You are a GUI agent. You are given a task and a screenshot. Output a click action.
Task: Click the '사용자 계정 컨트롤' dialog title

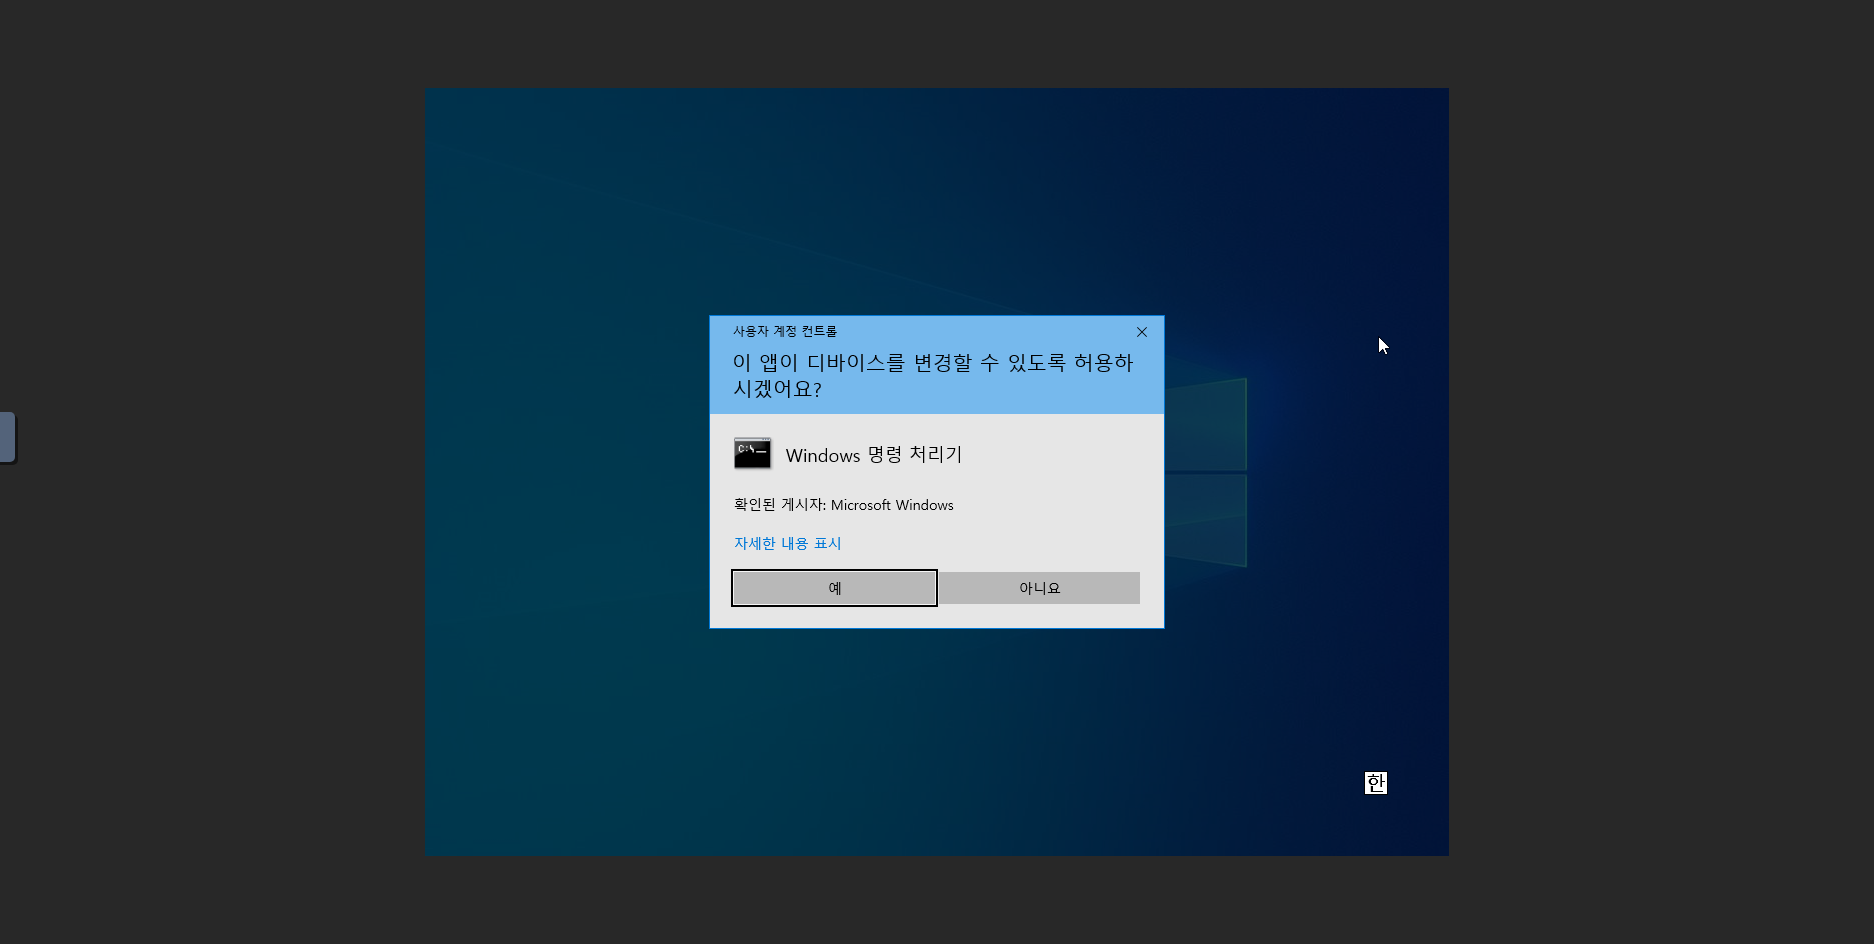785,331
